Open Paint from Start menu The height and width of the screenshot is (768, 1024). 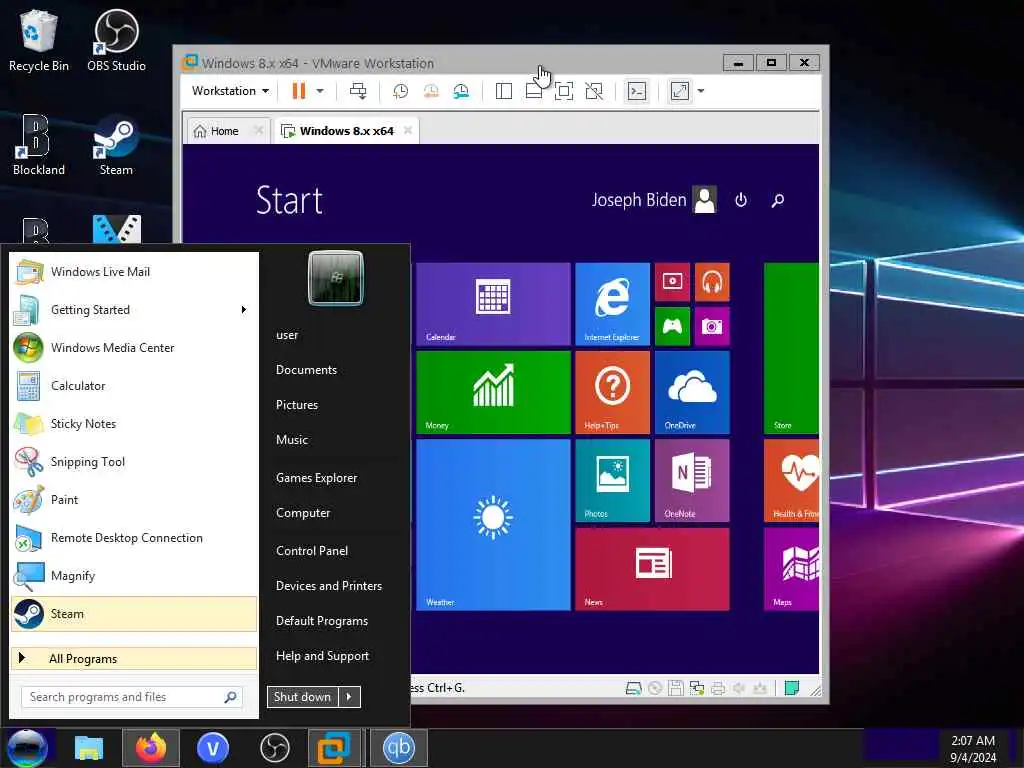[x=134, y=500]
